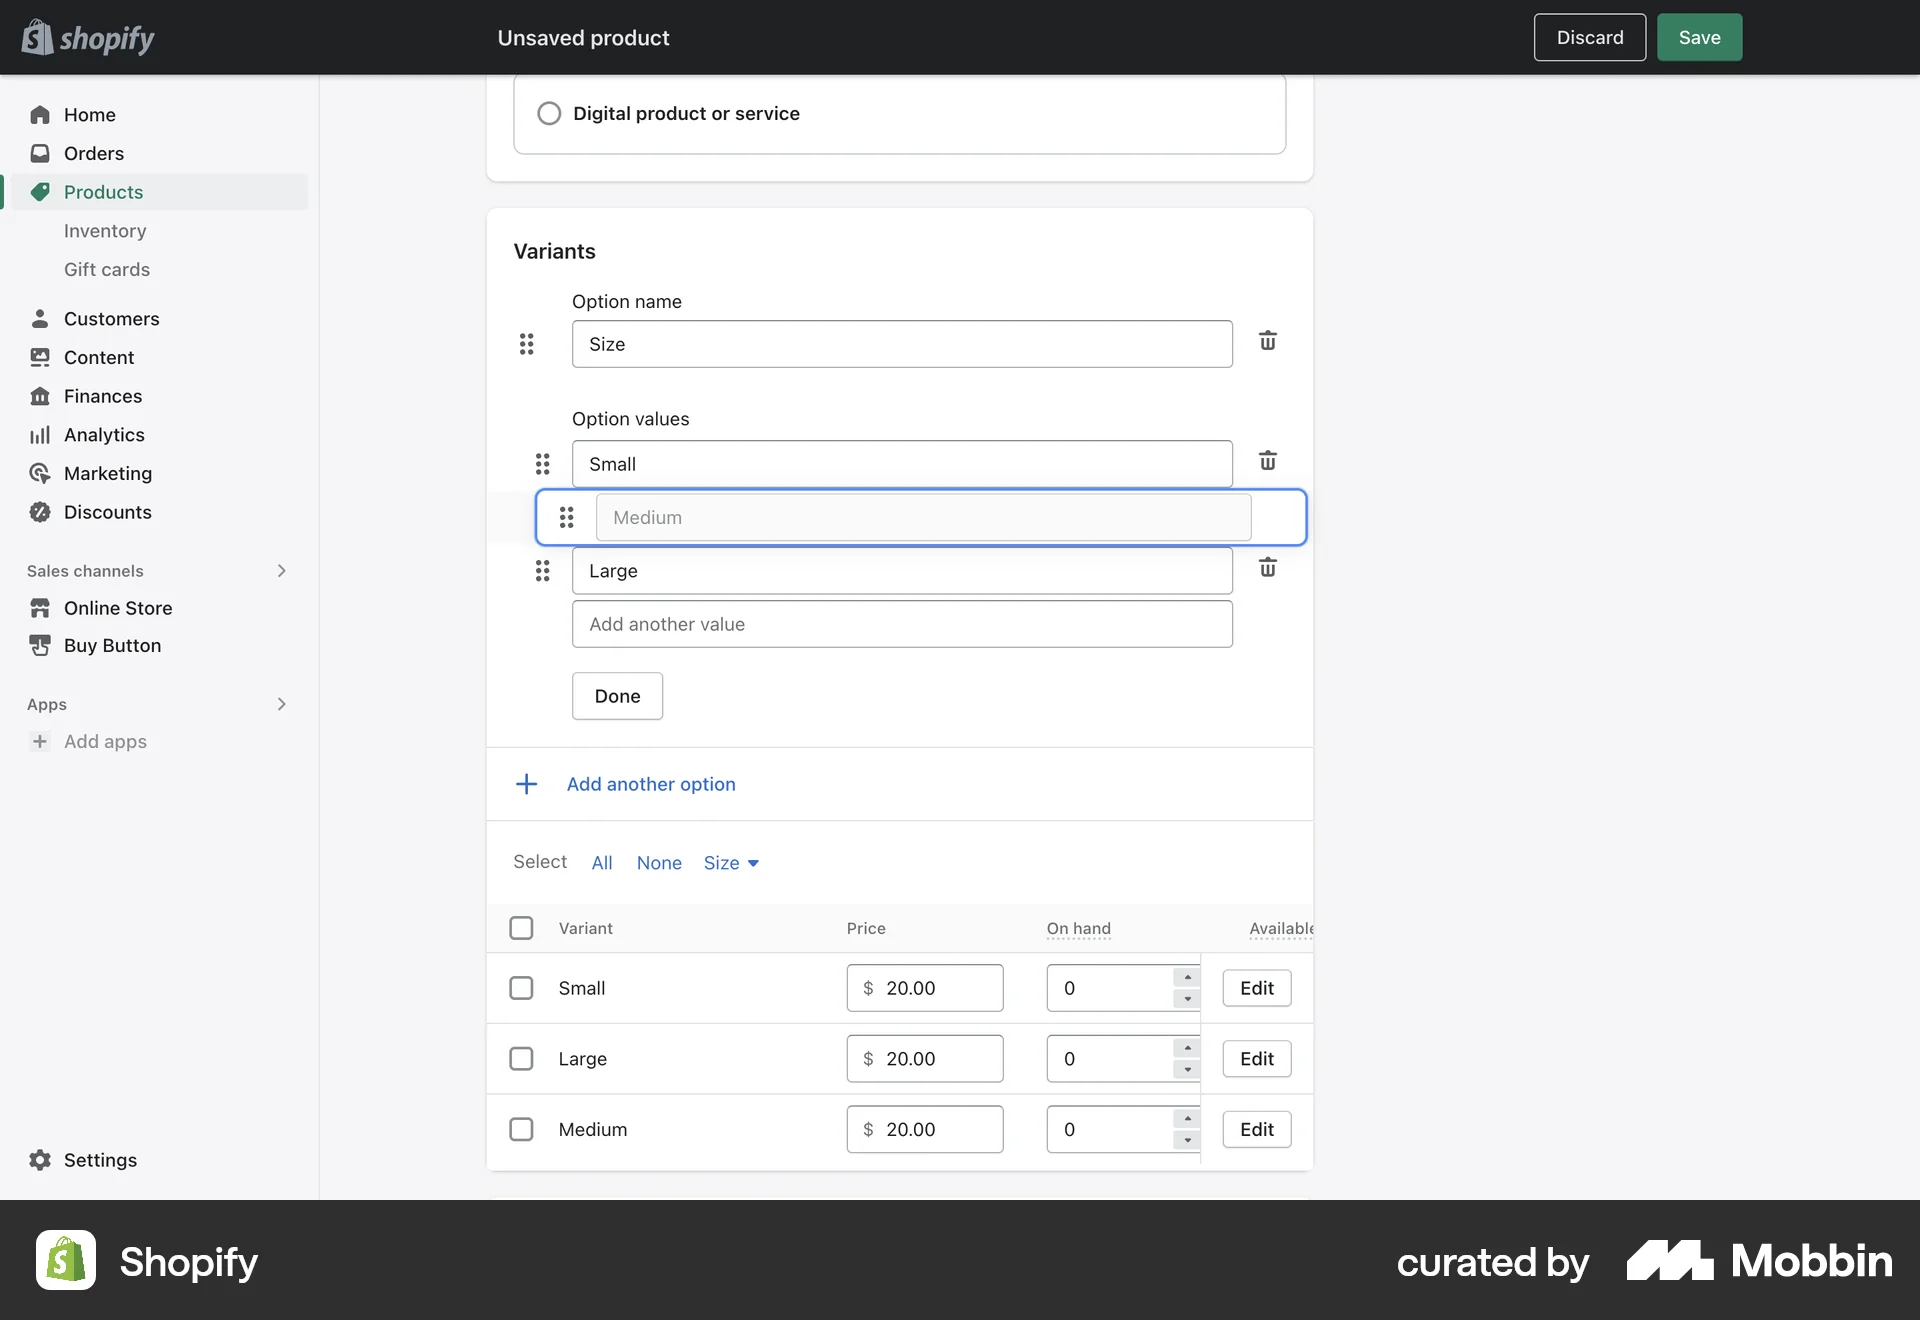Open the Orders icon in sidebar
1920x1320 pixels.
[x=39, y=153]
